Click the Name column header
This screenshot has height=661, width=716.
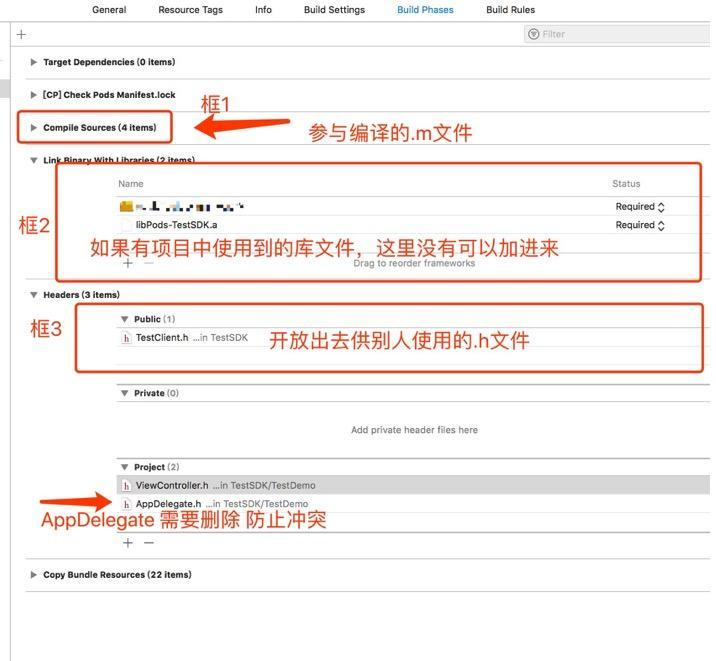pos(131,184)
